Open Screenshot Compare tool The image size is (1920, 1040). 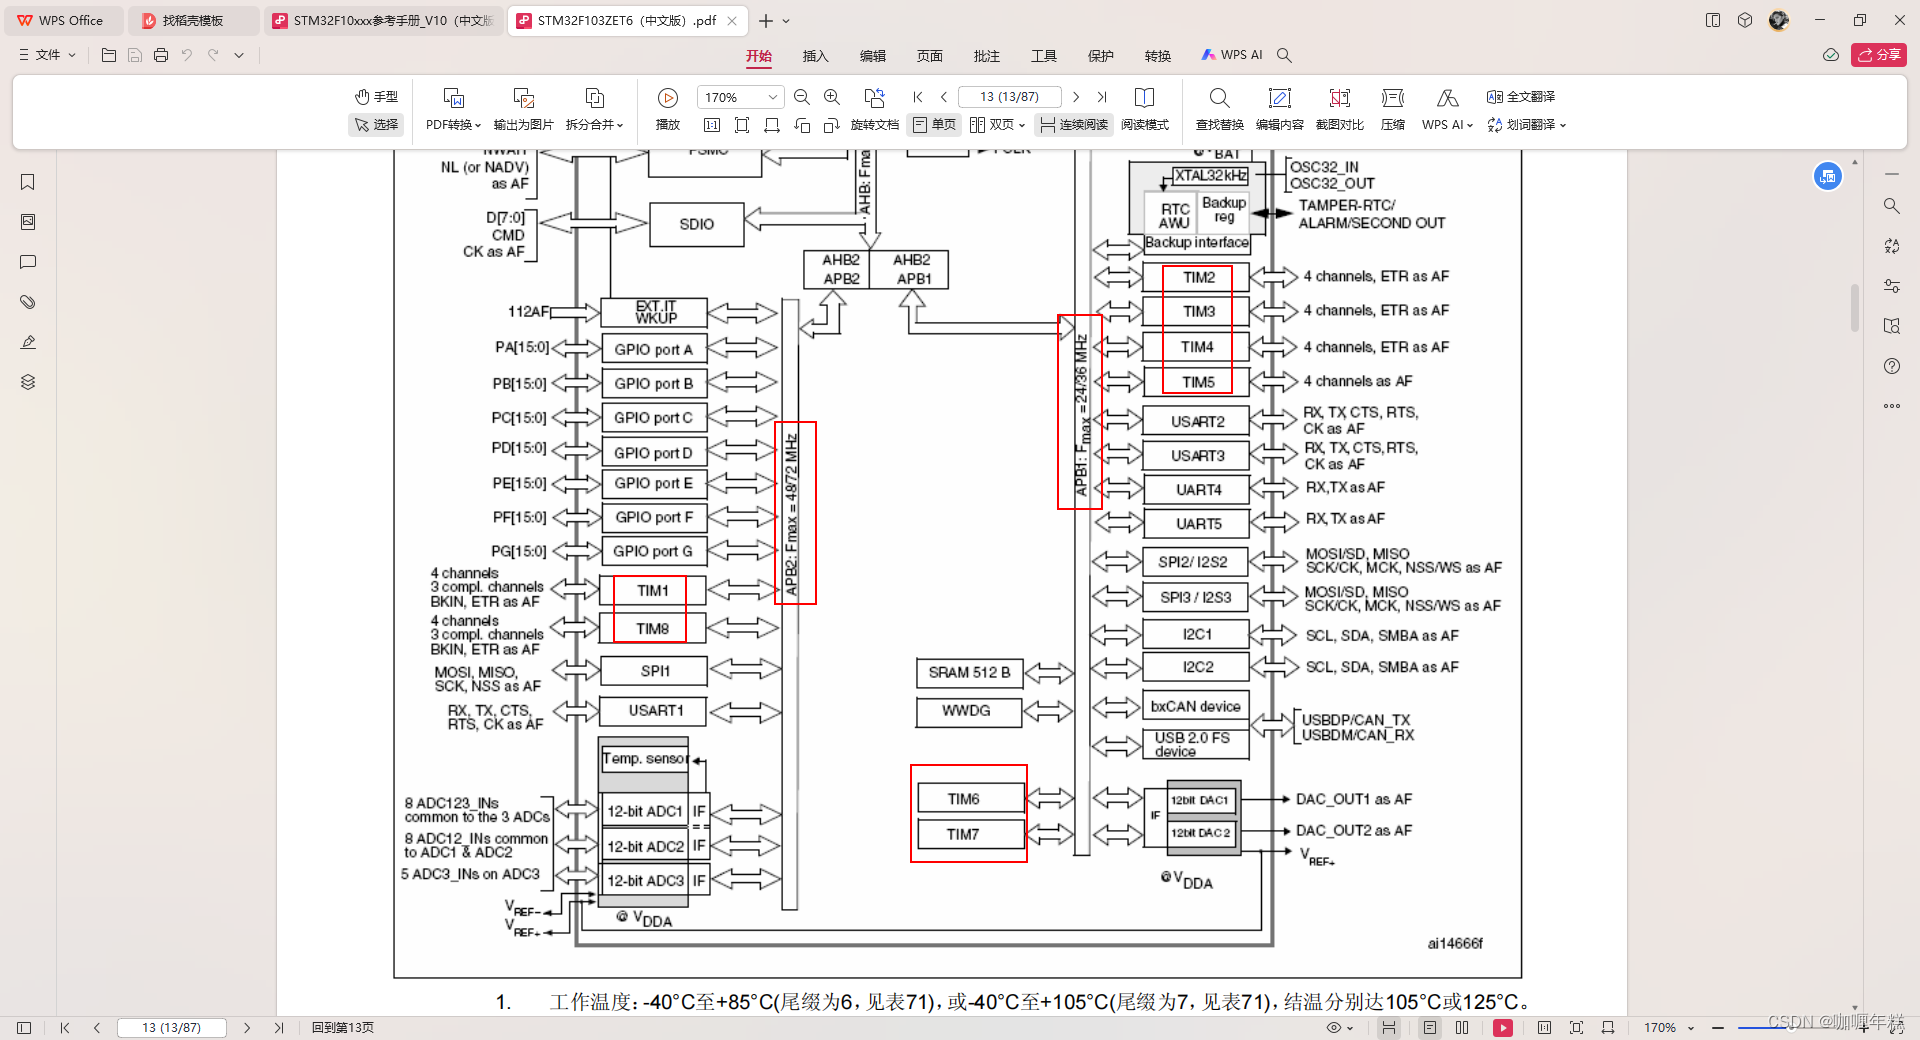coord(1340,109)
